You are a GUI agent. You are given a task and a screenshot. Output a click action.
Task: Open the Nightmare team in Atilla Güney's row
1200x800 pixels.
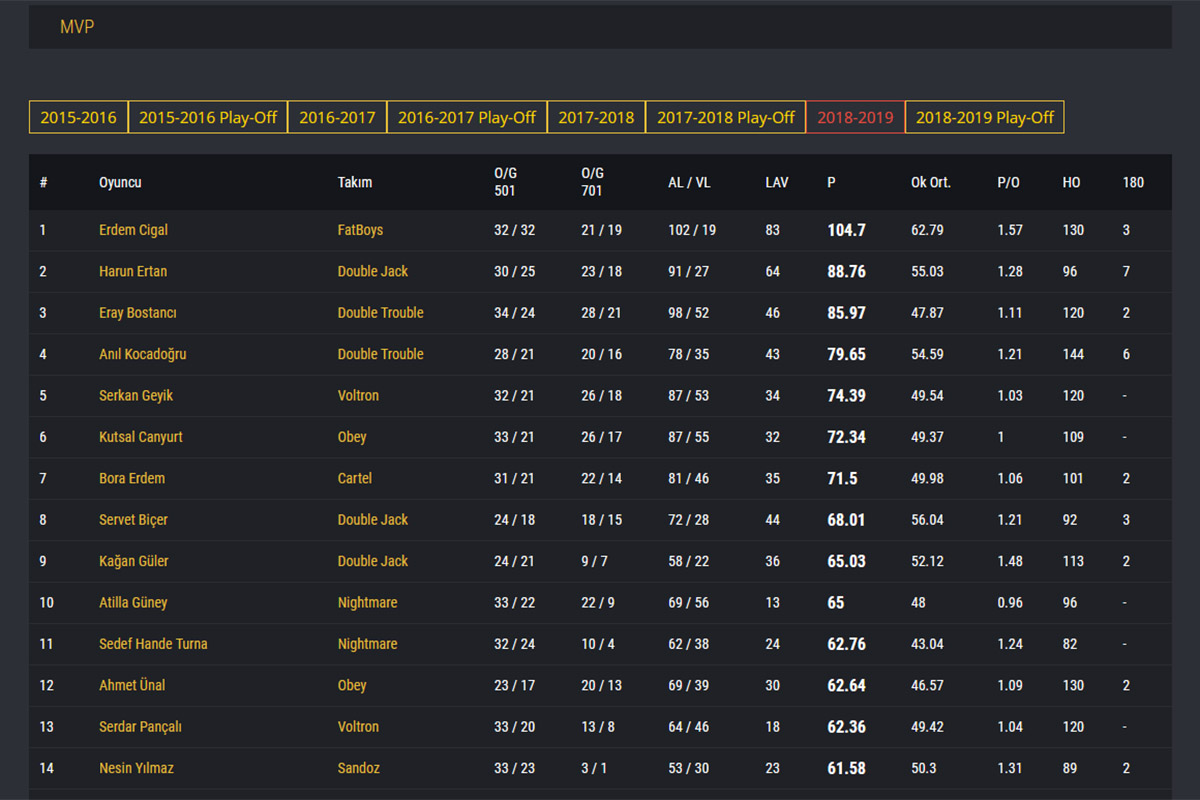click(367, 602)
